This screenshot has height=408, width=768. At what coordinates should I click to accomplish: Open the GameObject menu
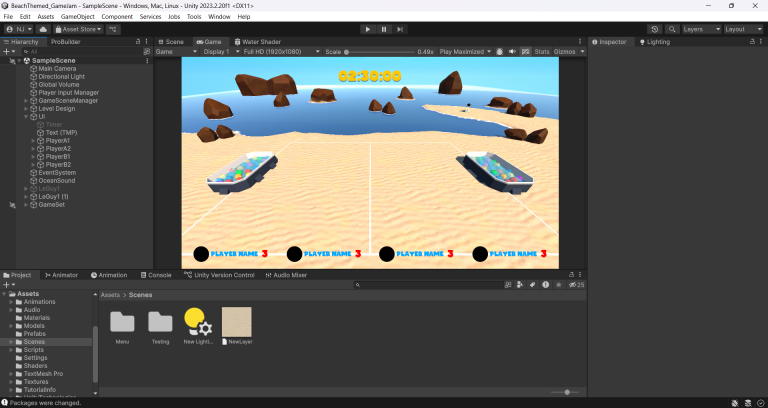77,17
